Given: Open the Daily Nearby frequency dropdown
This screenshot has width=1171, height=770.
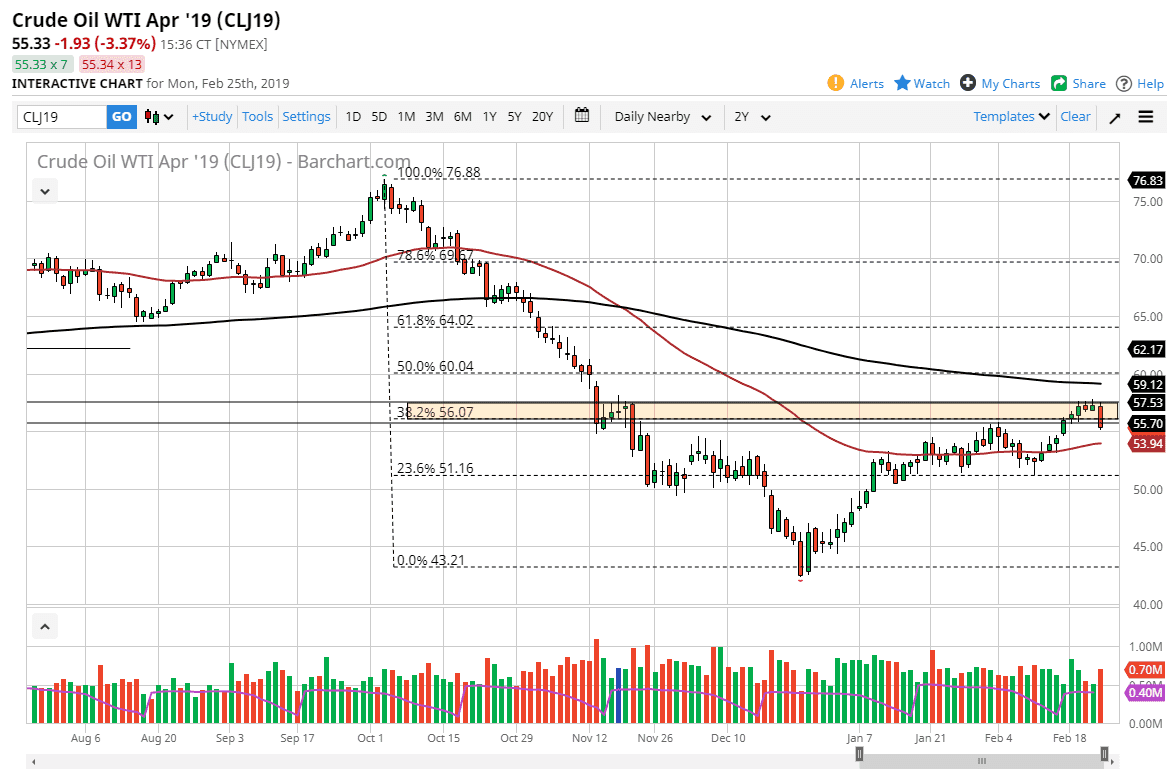Looking at the screenshot, I should click(661, 117).
